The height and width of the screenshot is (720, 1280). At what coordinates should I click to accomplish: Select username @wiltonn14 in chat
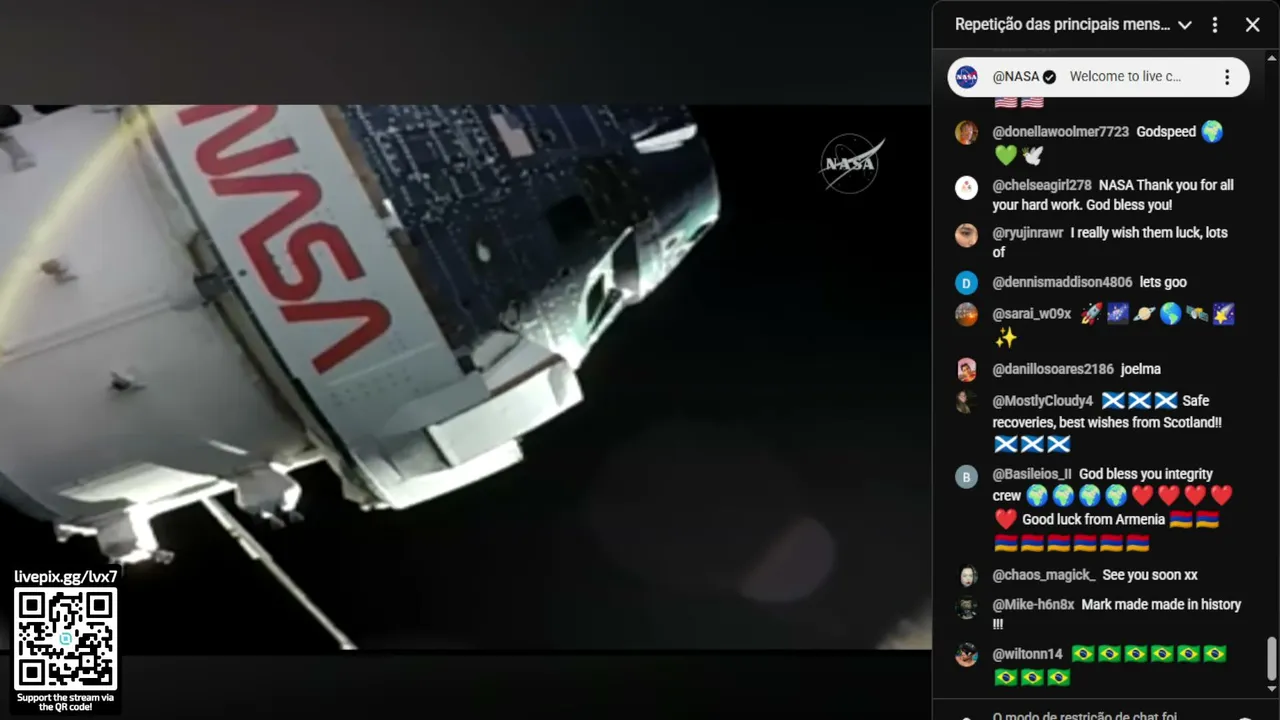(1027, 654)
